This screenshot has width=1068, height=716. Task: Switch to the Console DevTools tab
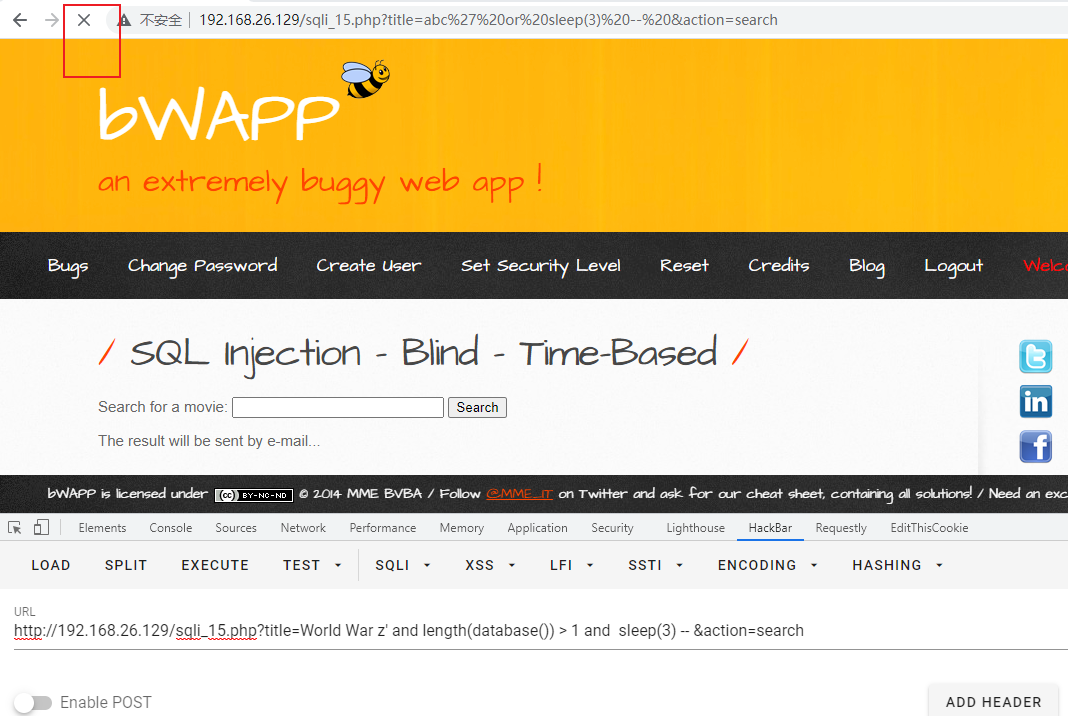pos(170,528)
